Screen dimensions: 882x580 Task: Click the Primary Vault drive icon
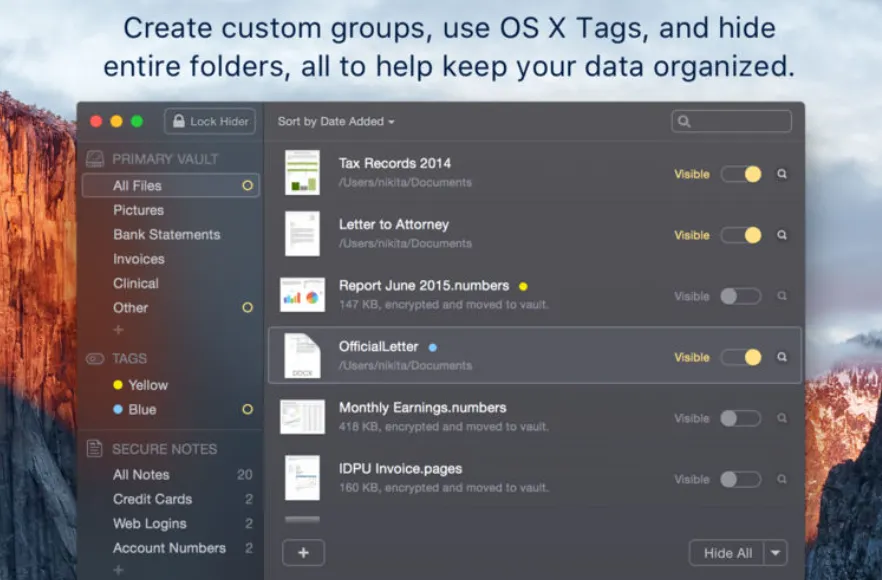tap(94, 159)
